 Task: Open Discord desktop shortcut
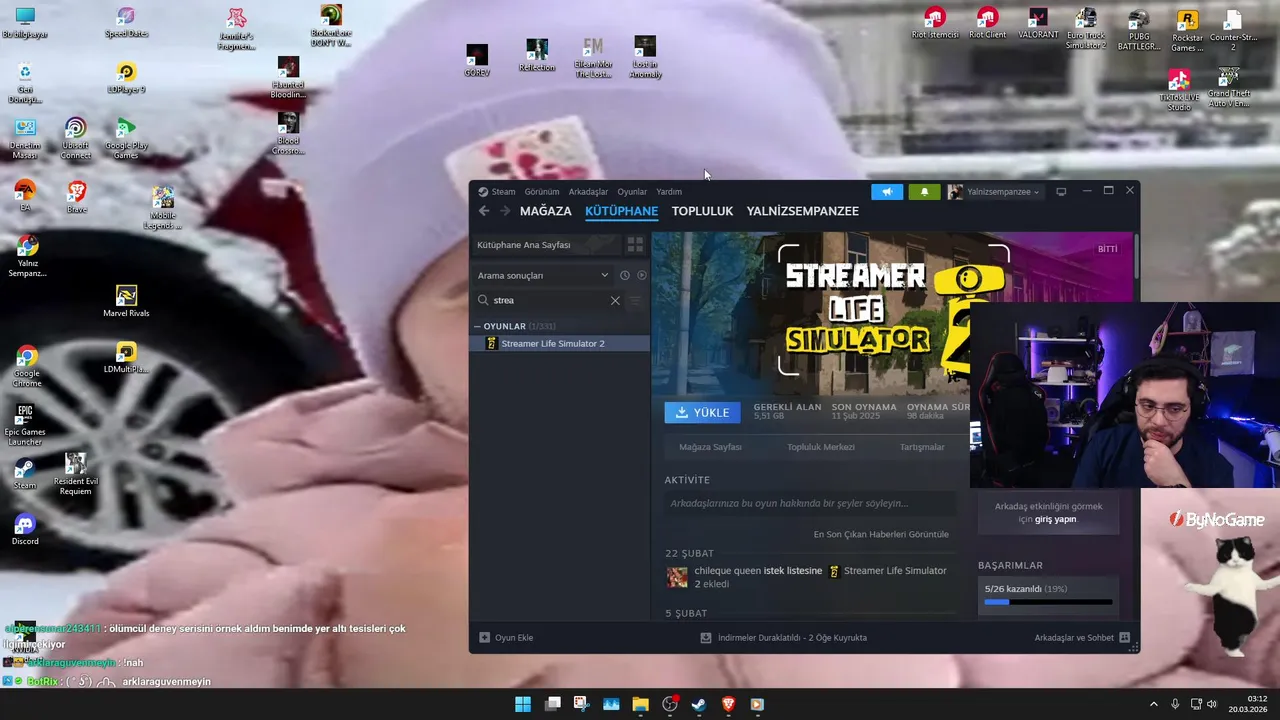[25, 530]
